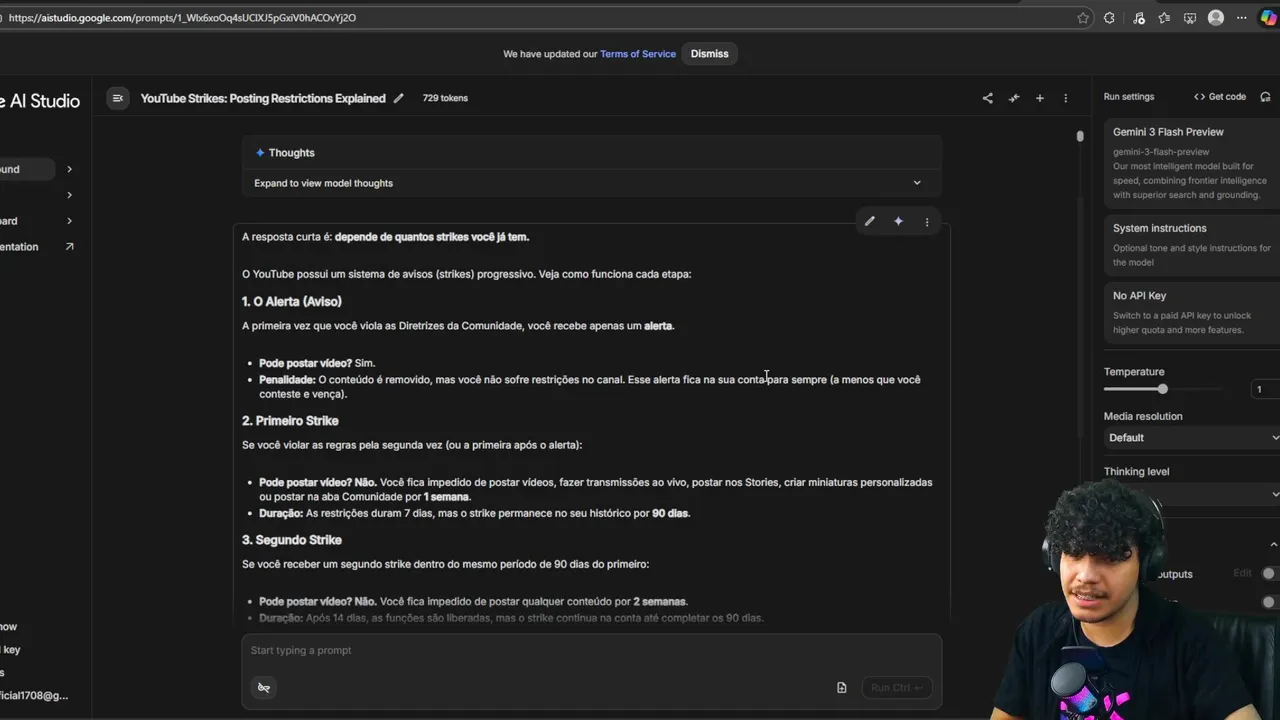Click the Temperature value field
Screen dimensions: 1280x720
click(1265, 389)
